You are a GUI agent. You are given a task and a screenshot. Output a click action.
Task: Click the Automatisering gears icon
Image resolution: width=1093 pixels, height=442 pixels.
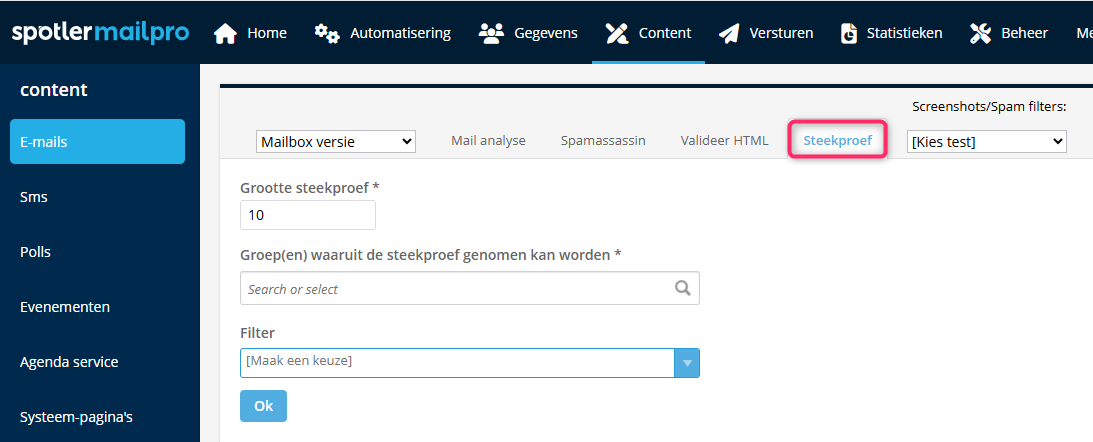pos(327,33)
